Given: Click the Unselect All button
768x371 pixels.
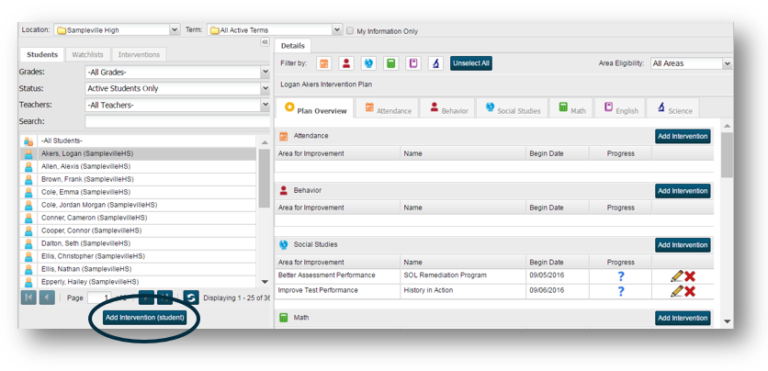Looking at the screenshot, I should [x=471, y=63].
